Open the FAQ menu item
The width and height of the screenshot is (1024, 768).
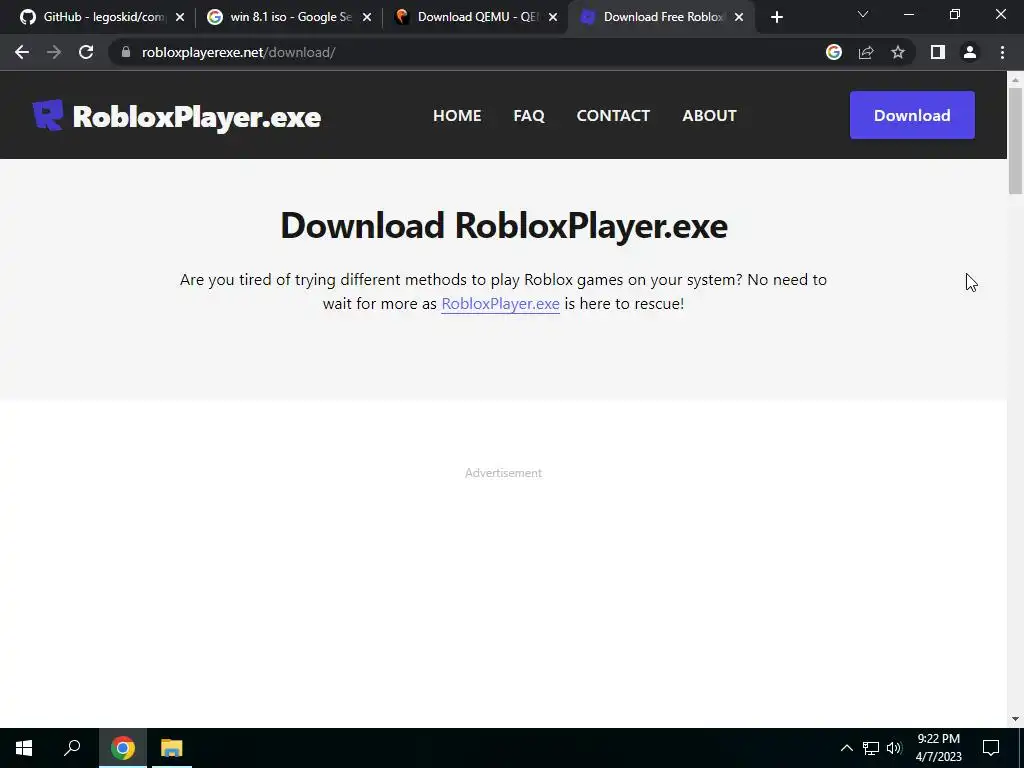click(529, 116)
